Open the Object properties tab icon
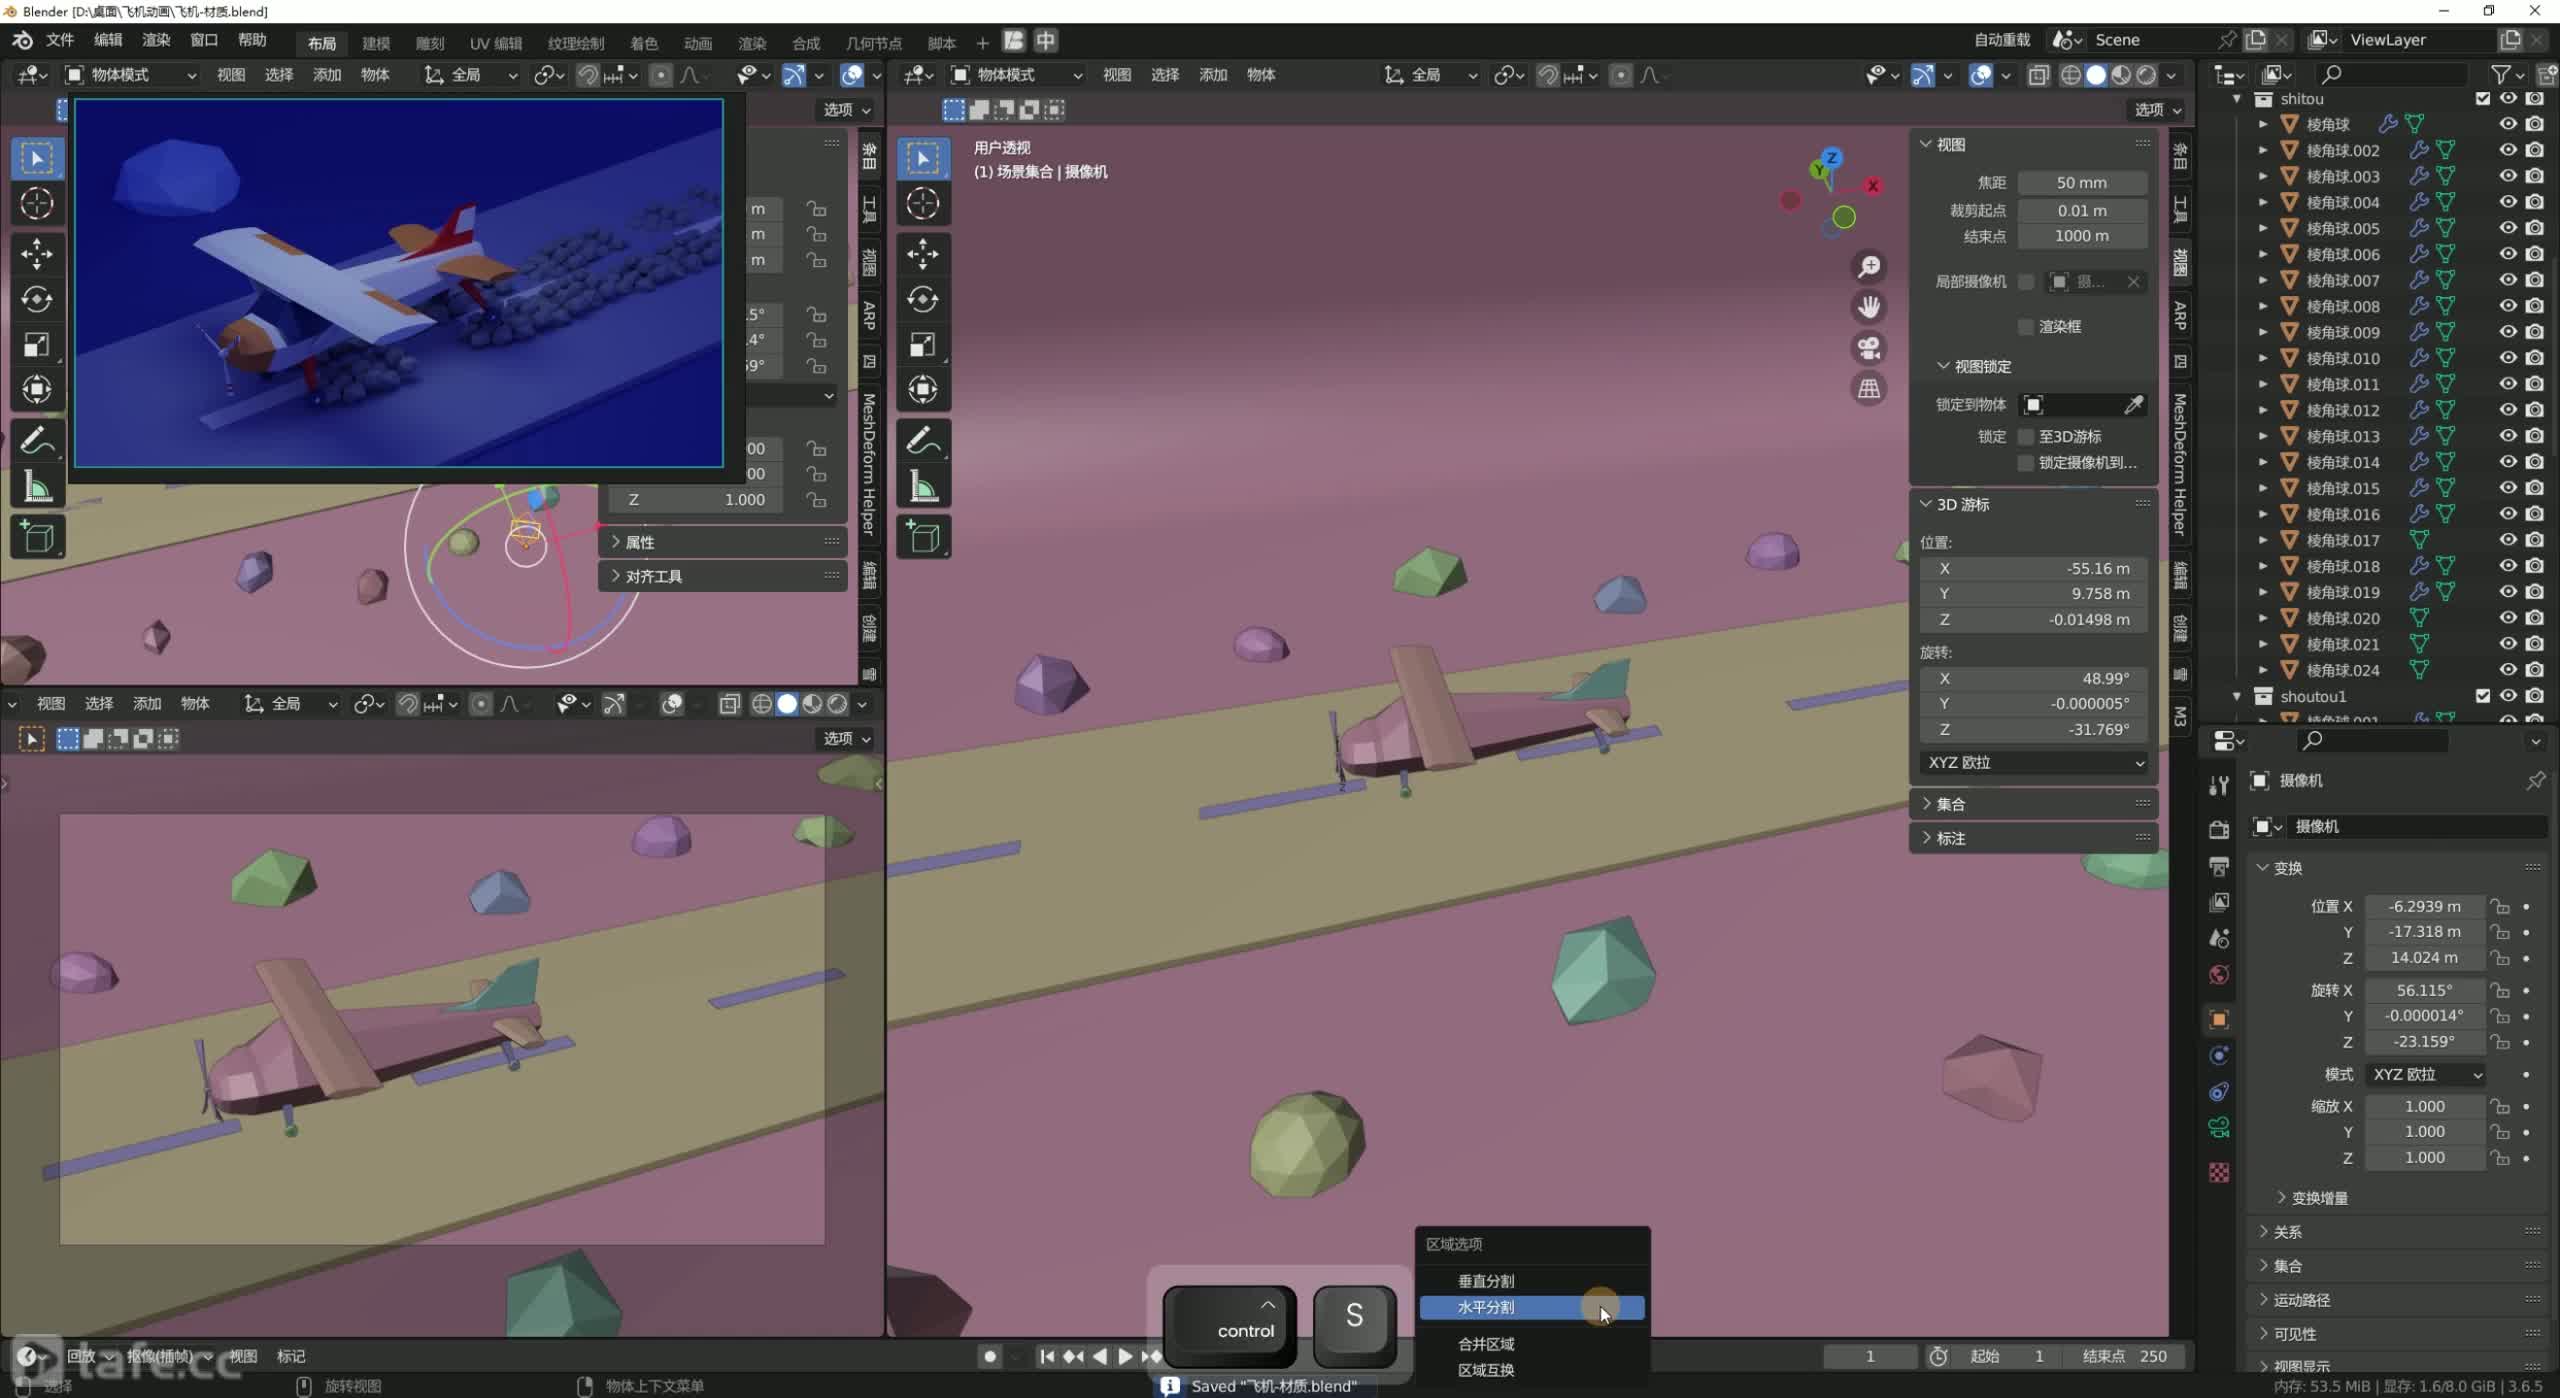The width and height of the screenshot is (2560, 1398). (x=2219, y=1019)
